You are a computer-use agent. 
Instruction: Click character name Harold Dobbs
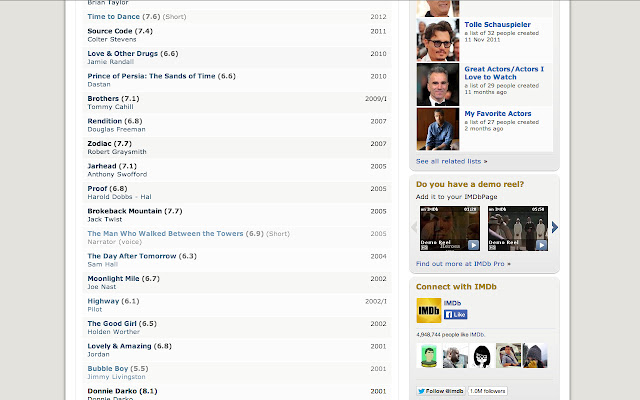coord(110,197)
